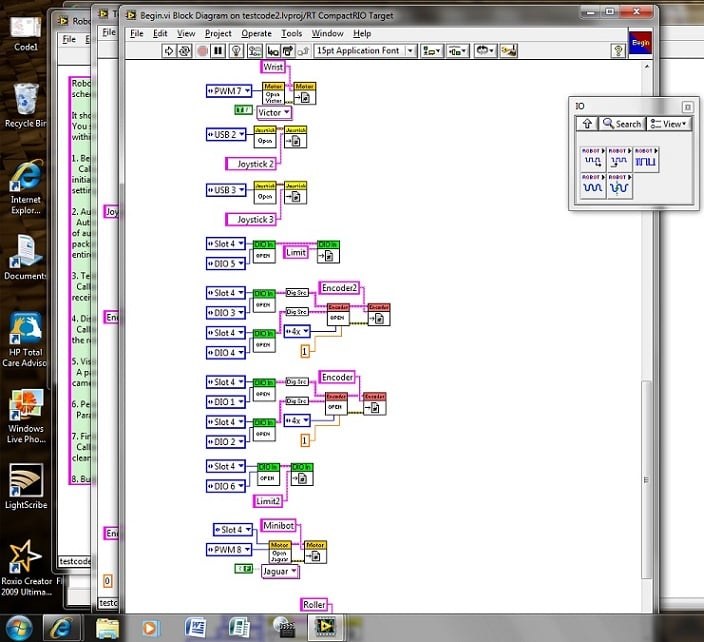Open the Distribute Objects pull-down

(458, 51)
